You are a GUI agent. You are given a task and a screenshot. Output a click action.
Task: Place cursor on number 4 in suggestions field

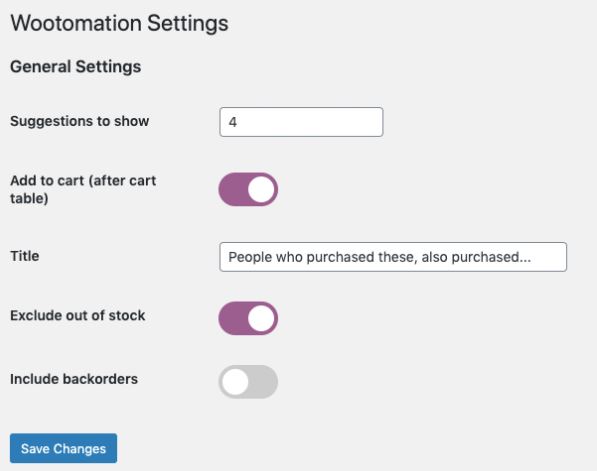click(233, 122)
